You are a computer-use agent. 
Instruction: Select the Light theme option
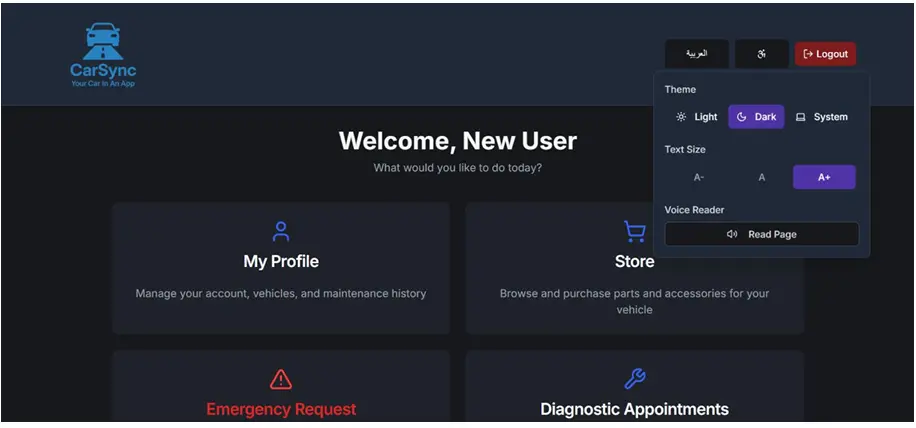coord(696,117)
